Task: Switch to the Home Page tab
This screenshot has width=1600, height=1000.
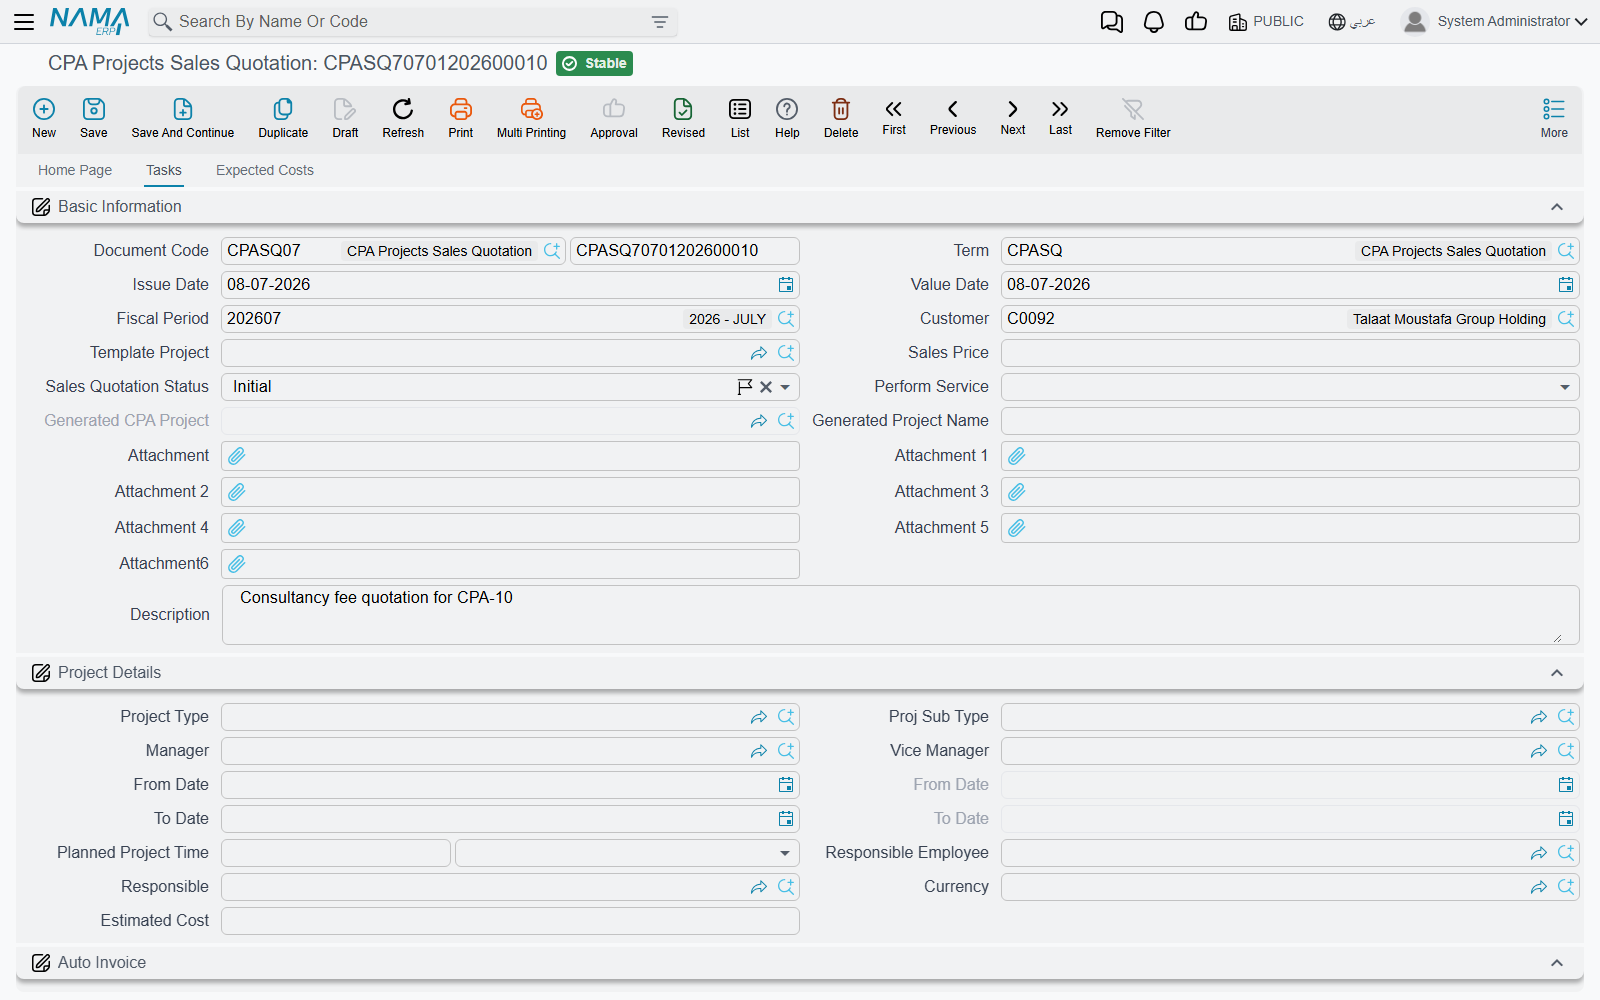Action: [75, 170]
